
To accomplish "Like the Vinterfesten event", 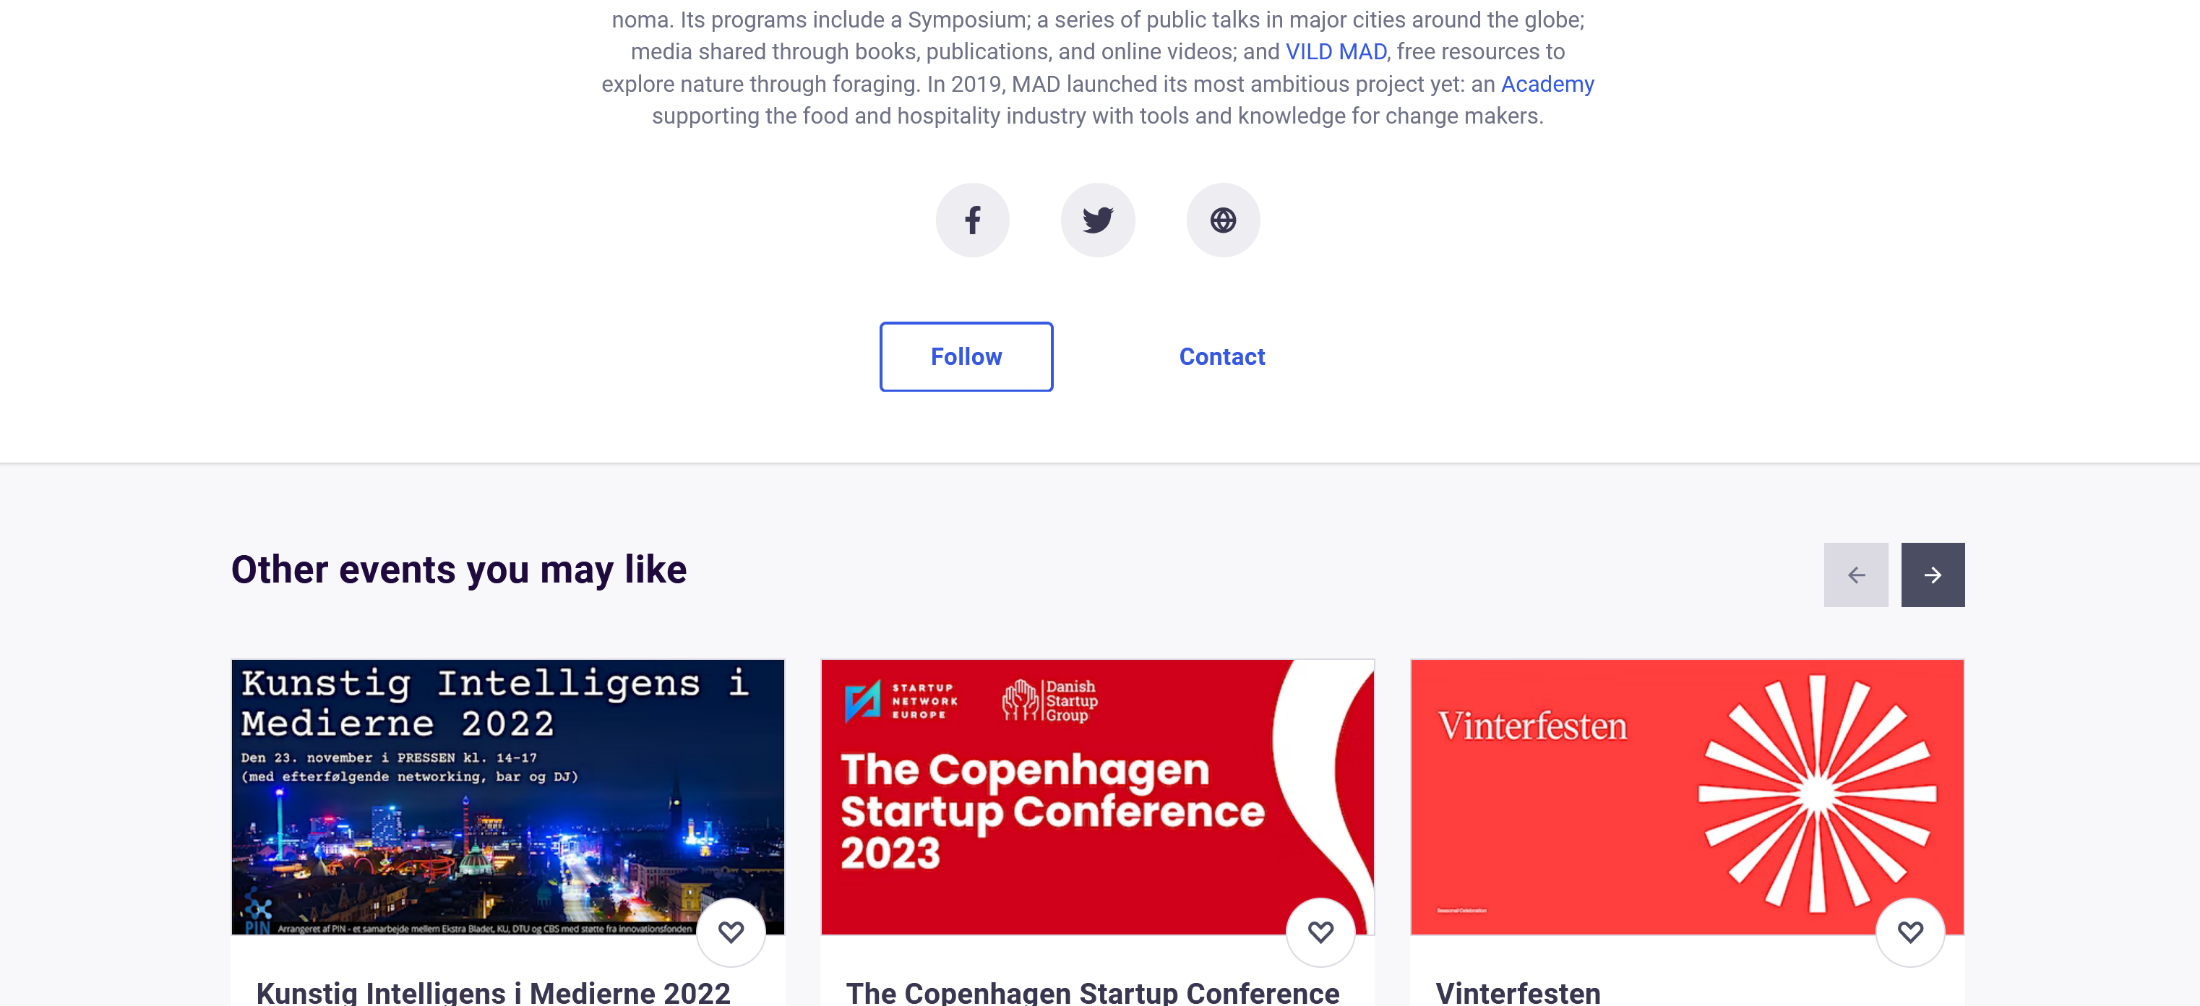I will [x=1910, y=932].
